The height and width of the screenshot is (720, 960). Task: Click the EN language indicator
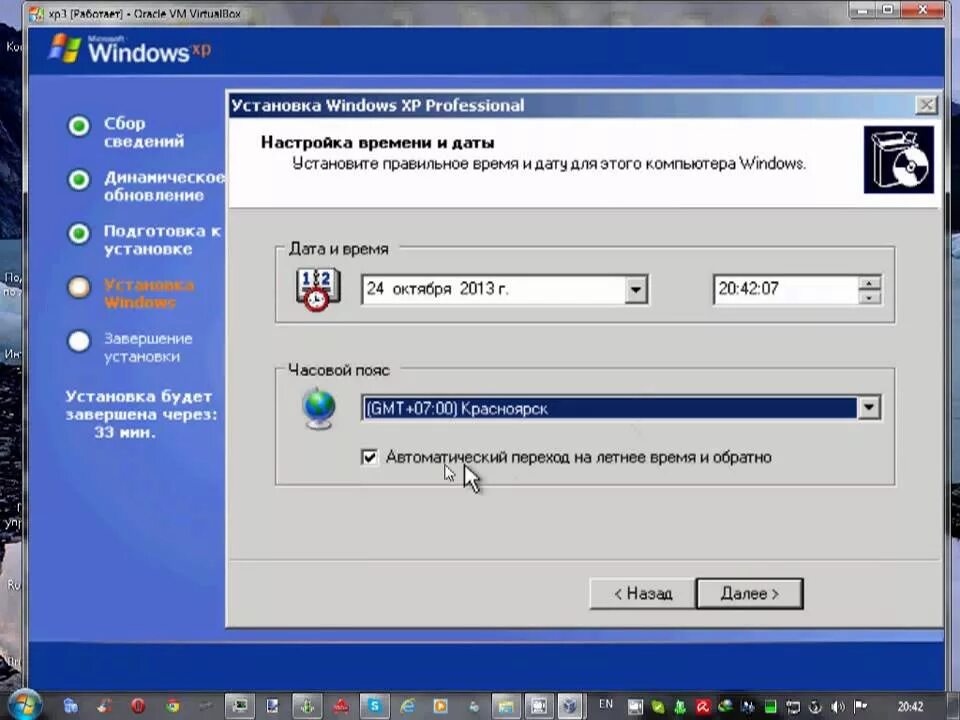pos(606,704)
